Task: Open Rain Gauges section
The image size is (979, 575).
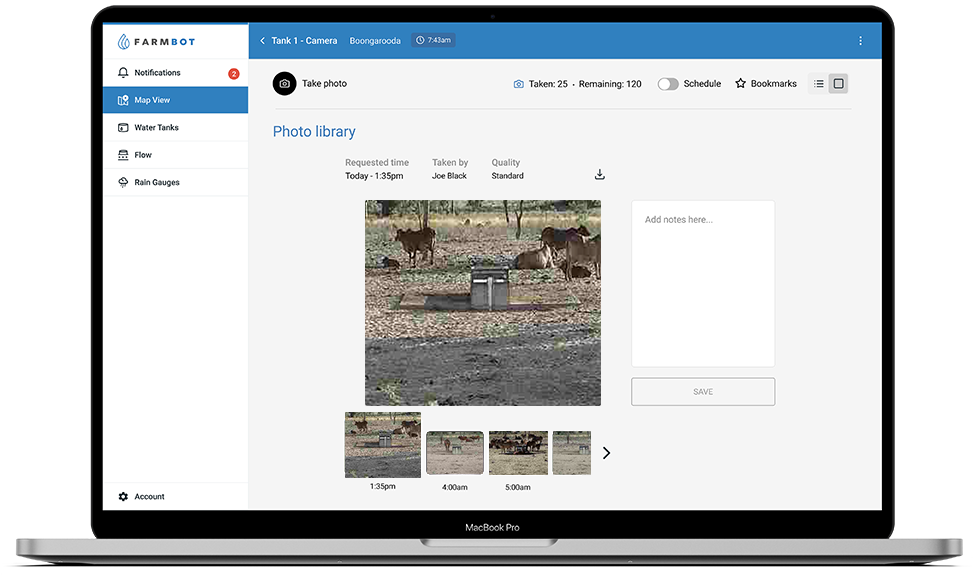Action: [x=156, y=183]
